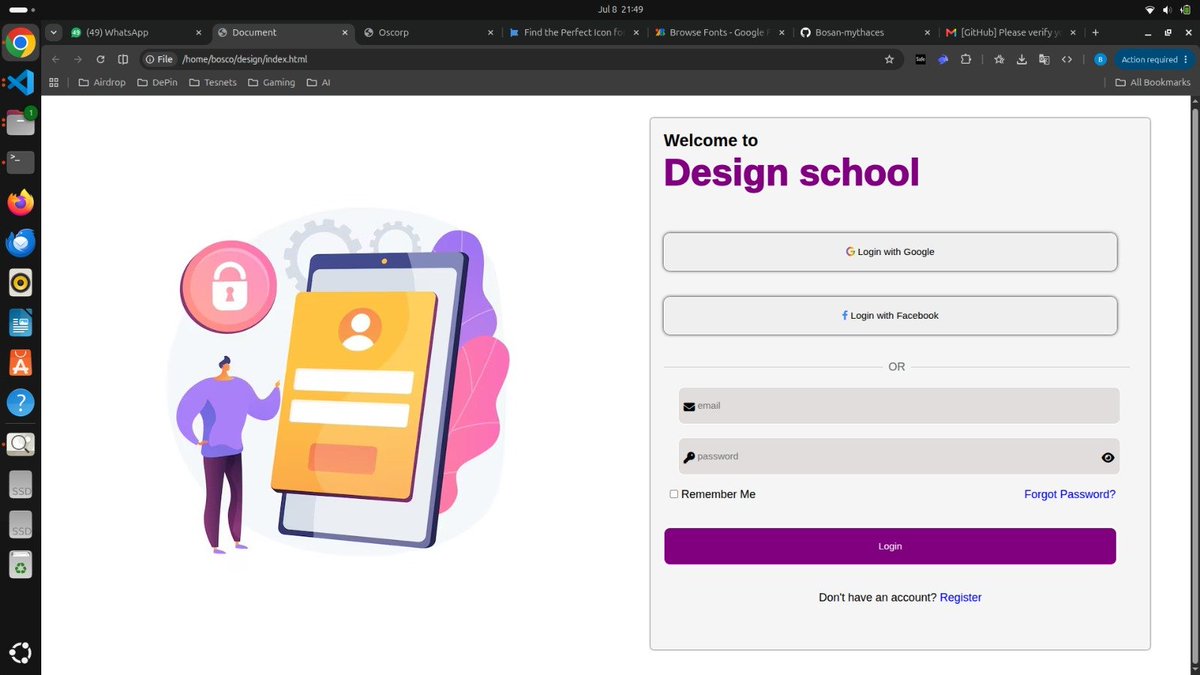Open Rhythmbox in the dock
Screen dimensions: 1200x675
point(20,283)
